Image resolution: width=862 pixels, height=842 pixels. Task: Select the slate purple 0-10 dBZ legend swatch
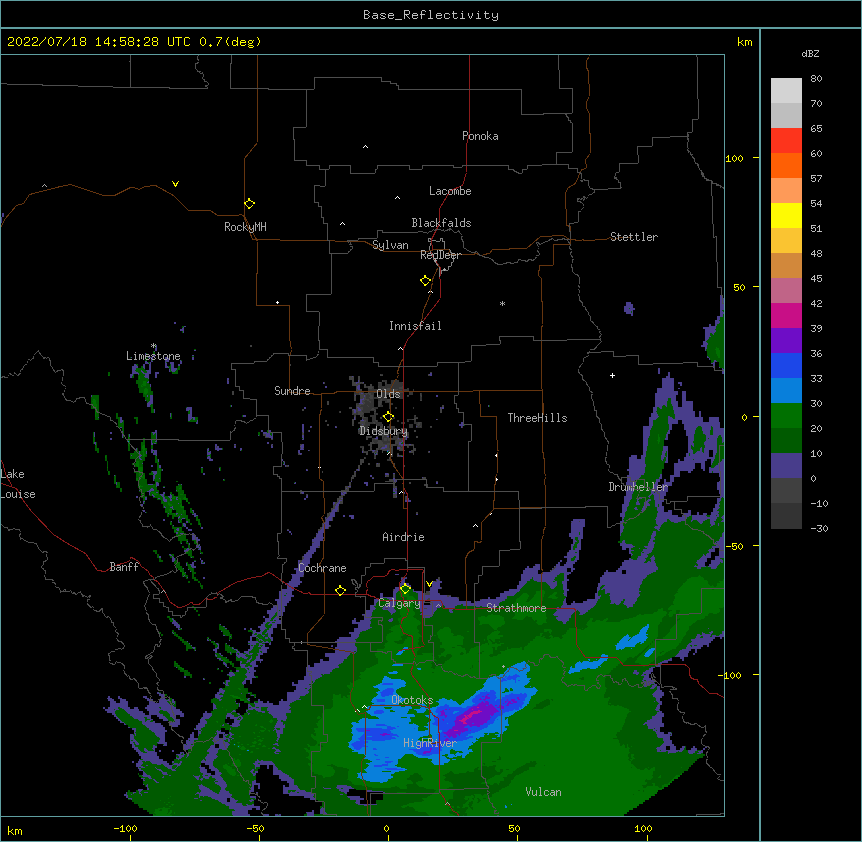(786, 466)
